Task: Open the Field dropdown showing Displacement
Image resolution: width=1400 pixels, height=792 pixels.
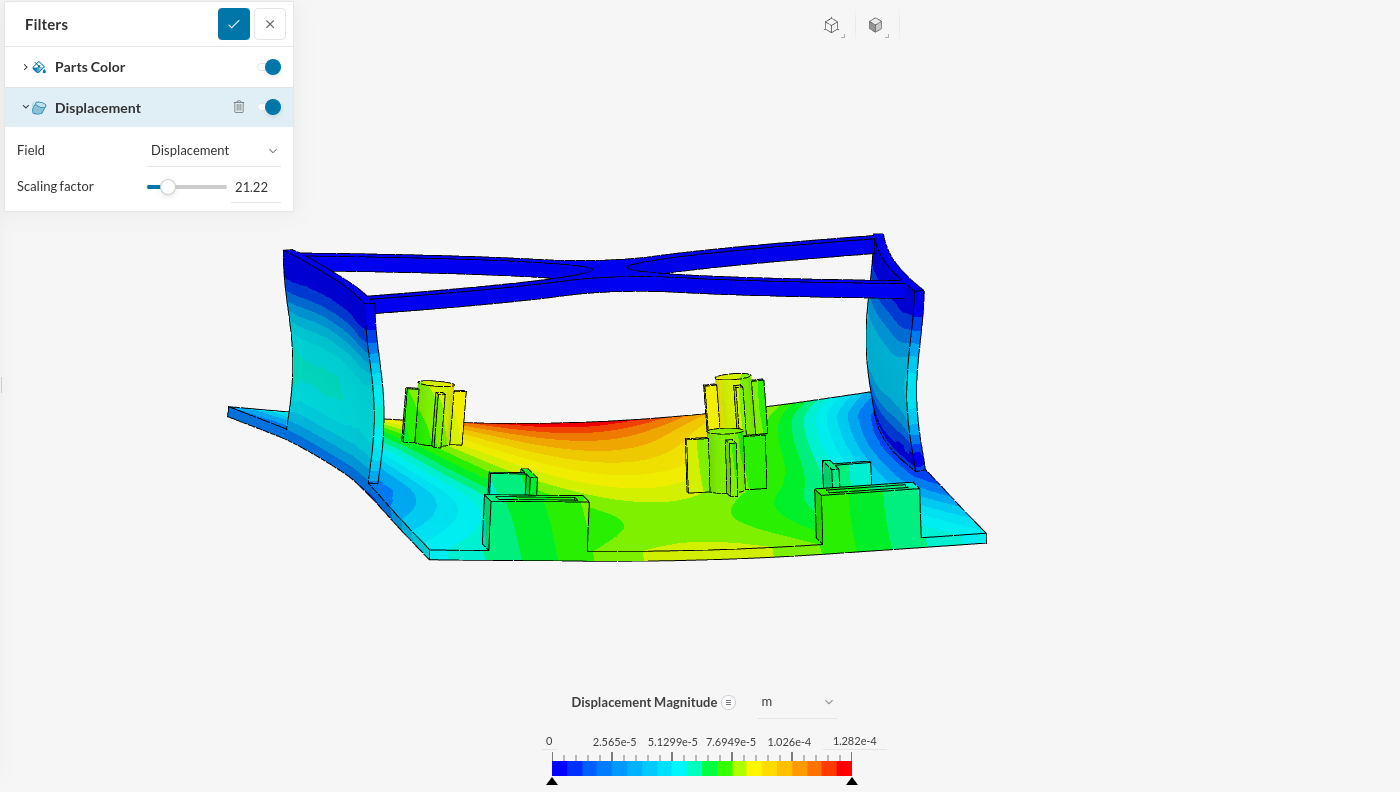Action: click(214, 150)
